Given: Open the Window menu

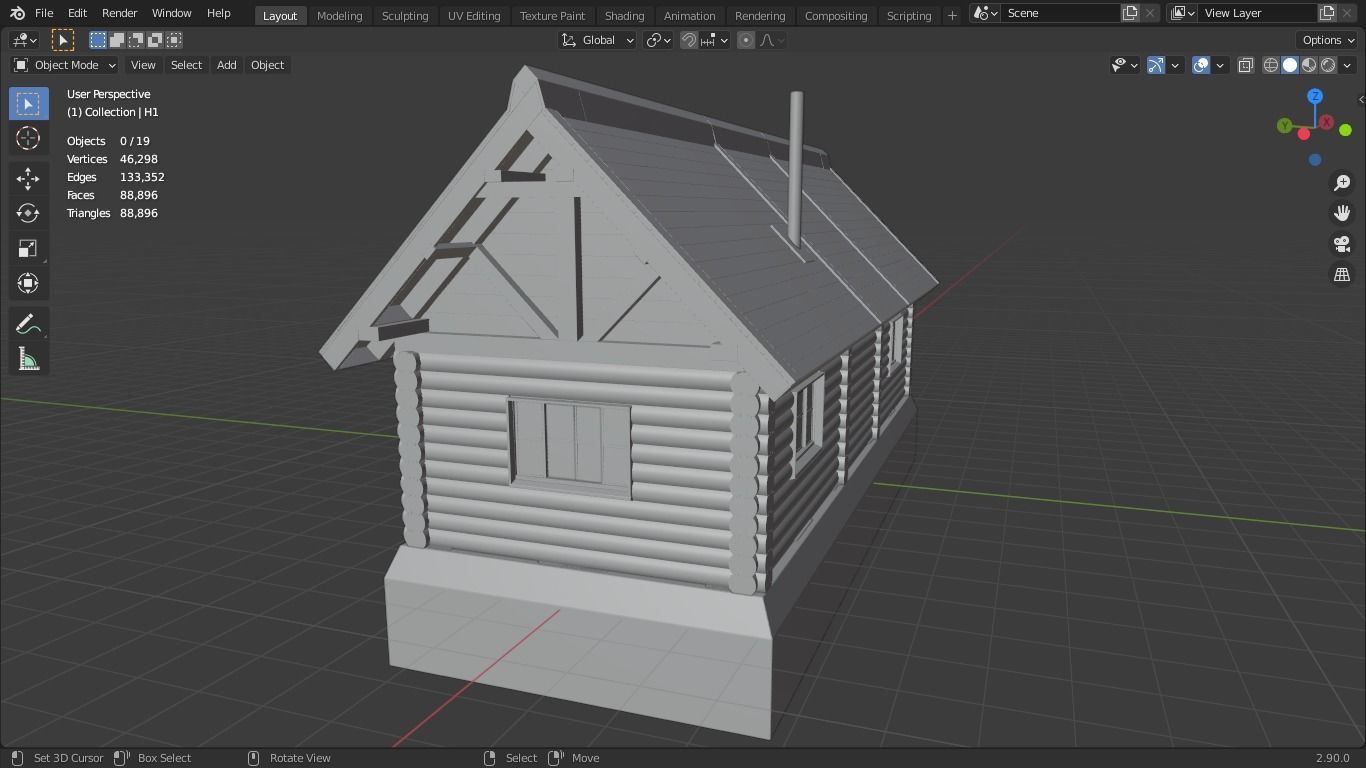Looking at the screenshot, I should [x=171, y=13].
